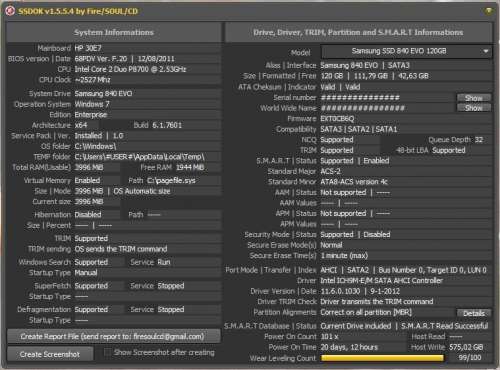Click the Secure Erase Mode value Normal
This screenshot has height=370, width=500.
click(331, 245)
